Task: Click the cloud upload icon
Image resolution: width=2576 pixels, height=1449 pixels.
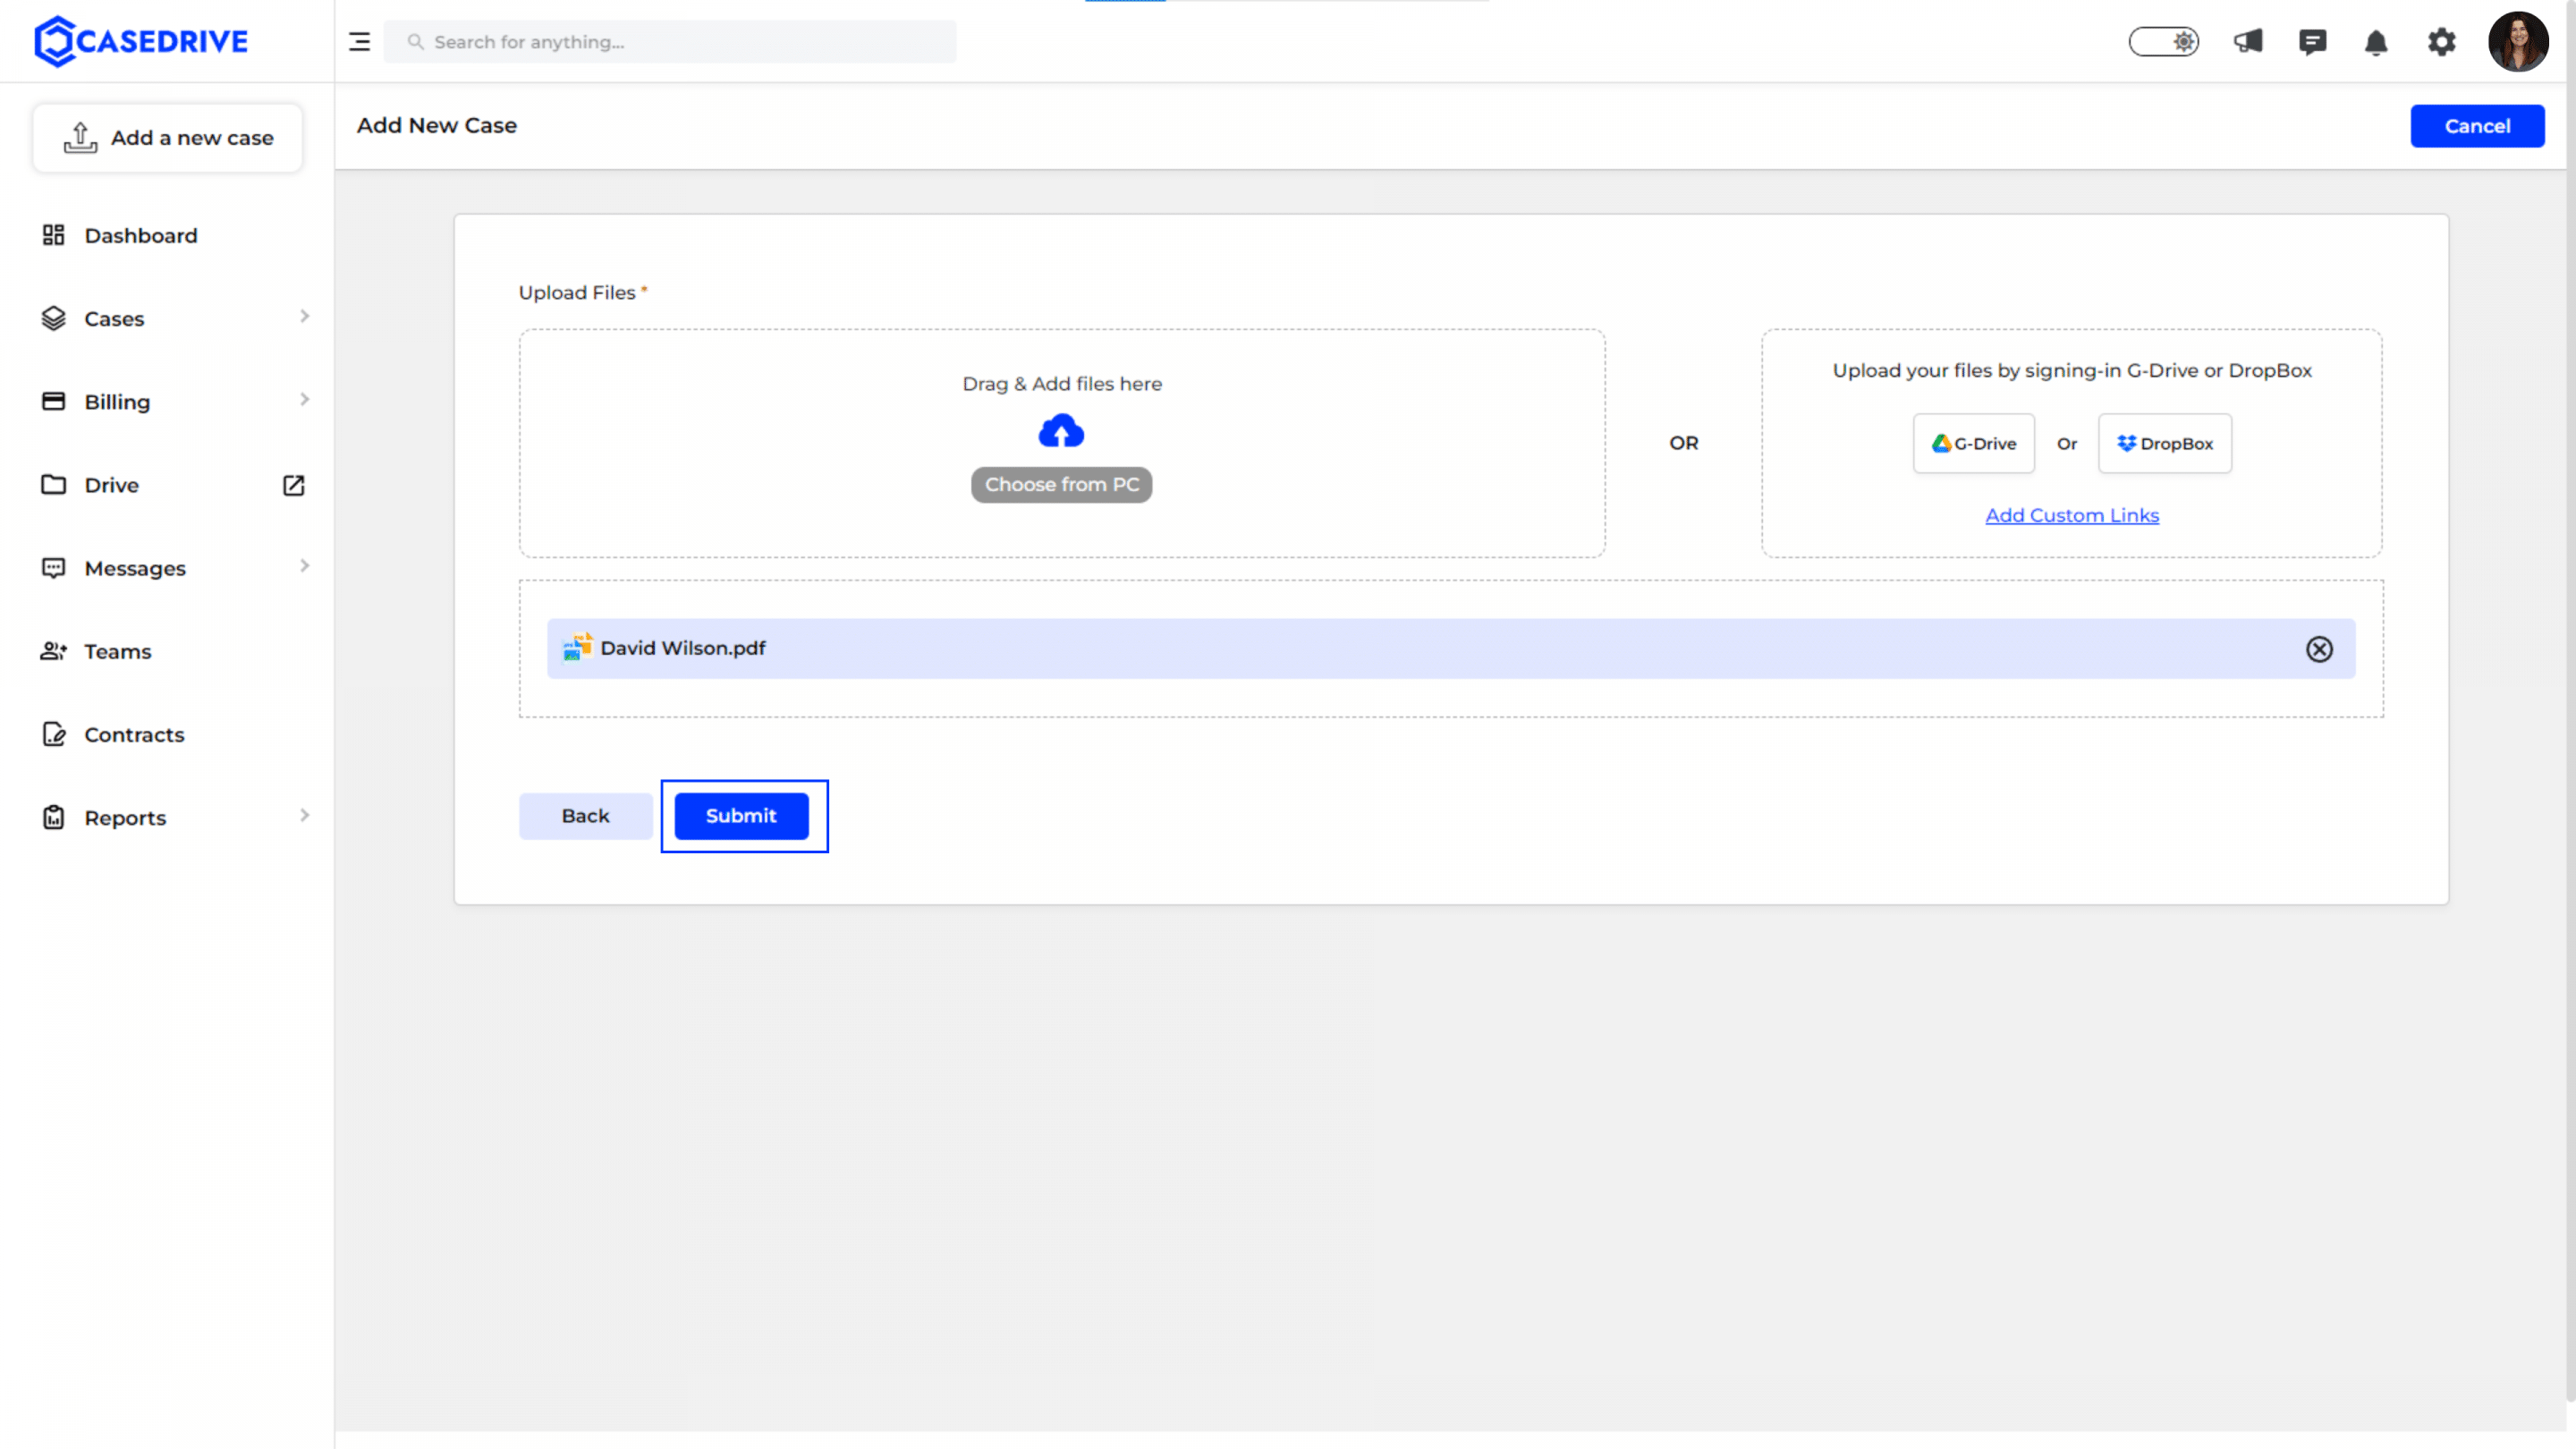Action: [1061, 432]
